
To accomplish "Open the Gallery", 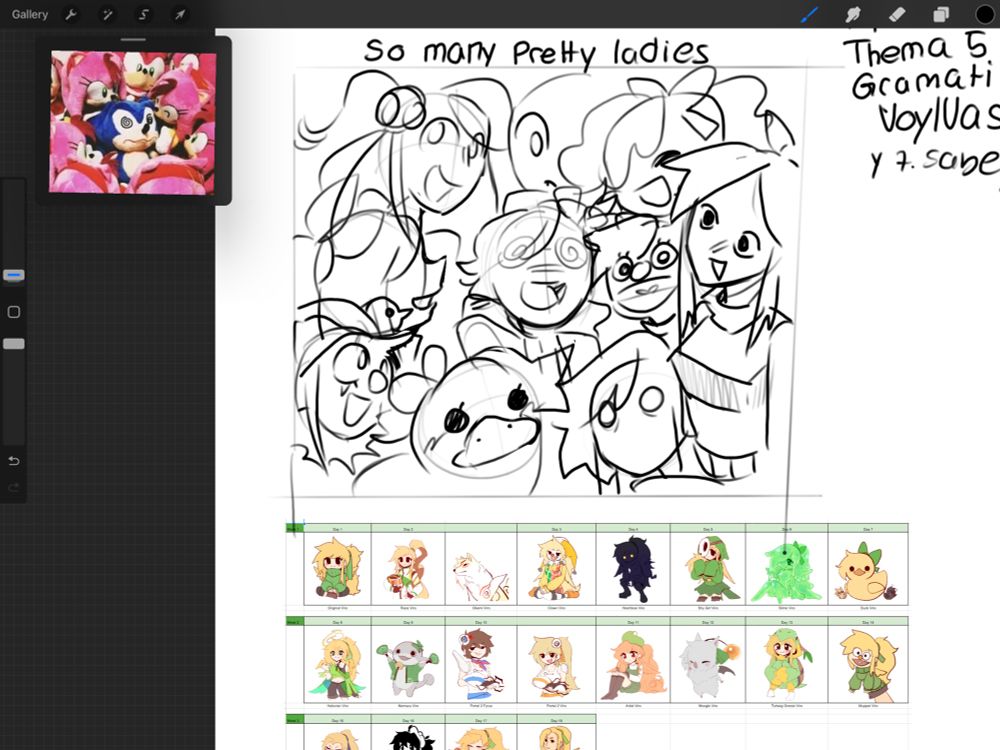I will [x=29, y=14].
